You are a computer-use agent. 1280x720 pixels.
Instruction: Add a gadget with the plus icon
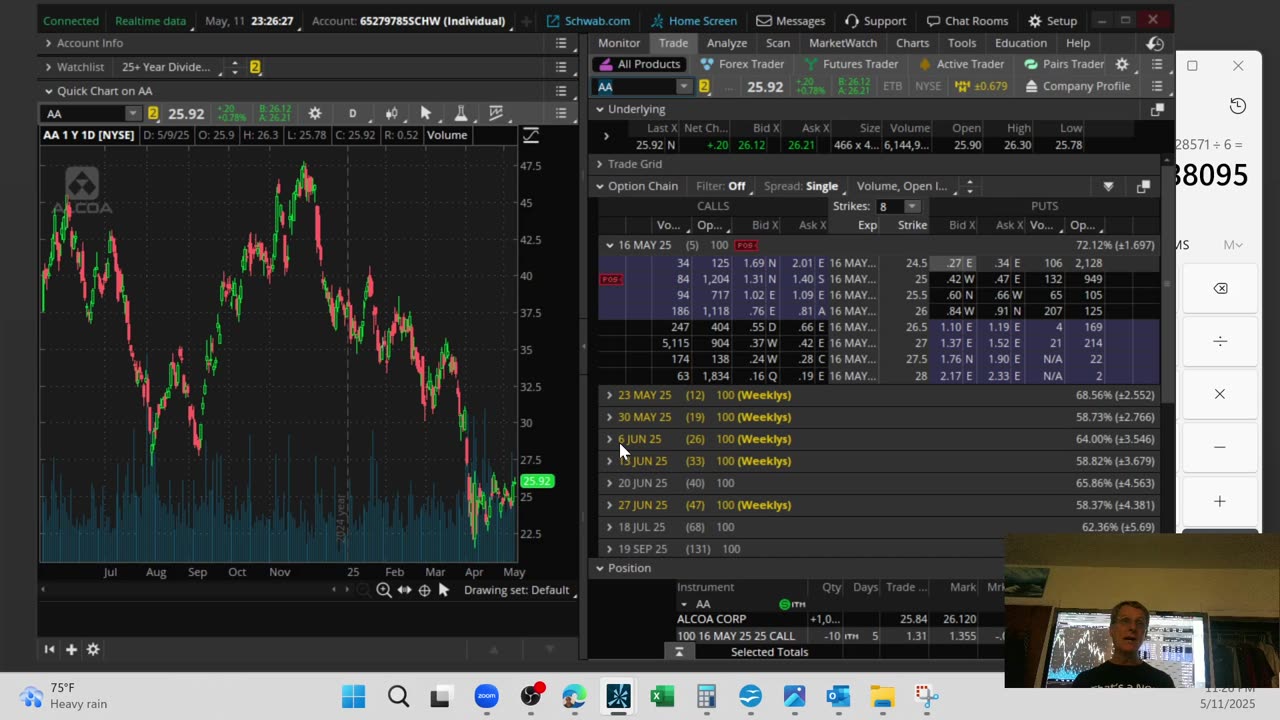(x=71, y=649)
